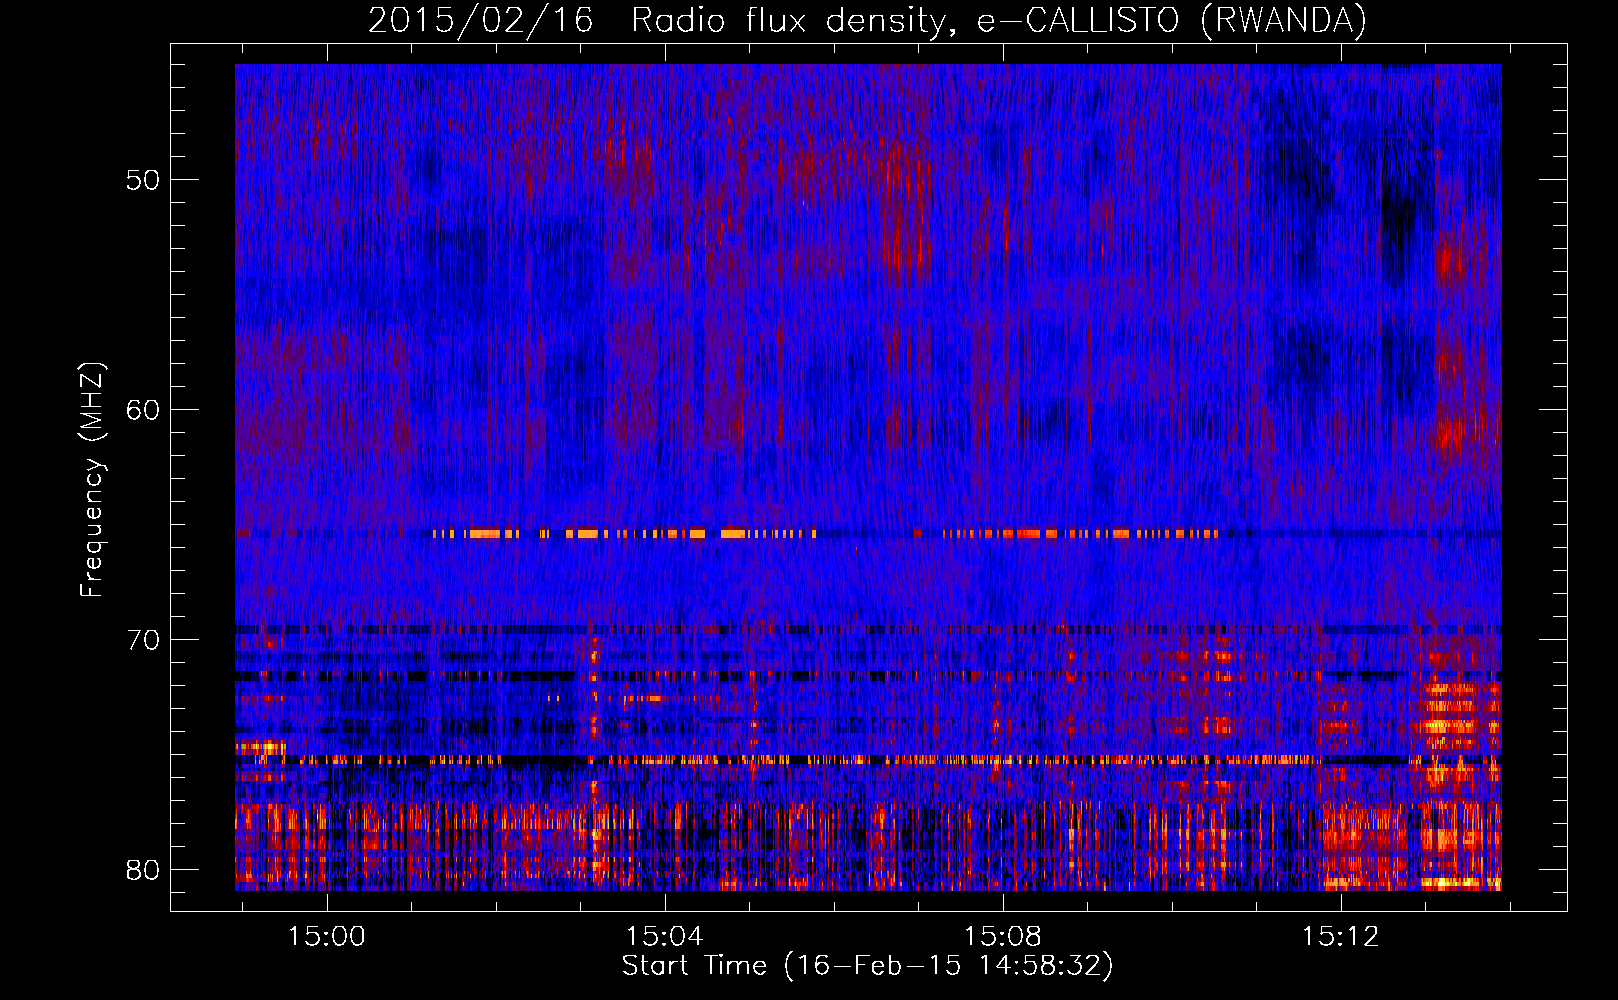The image size is (1618, 1000).
Task: Click the red patch at 60 MHz after 15:12
Action: tap(1448, 435)
